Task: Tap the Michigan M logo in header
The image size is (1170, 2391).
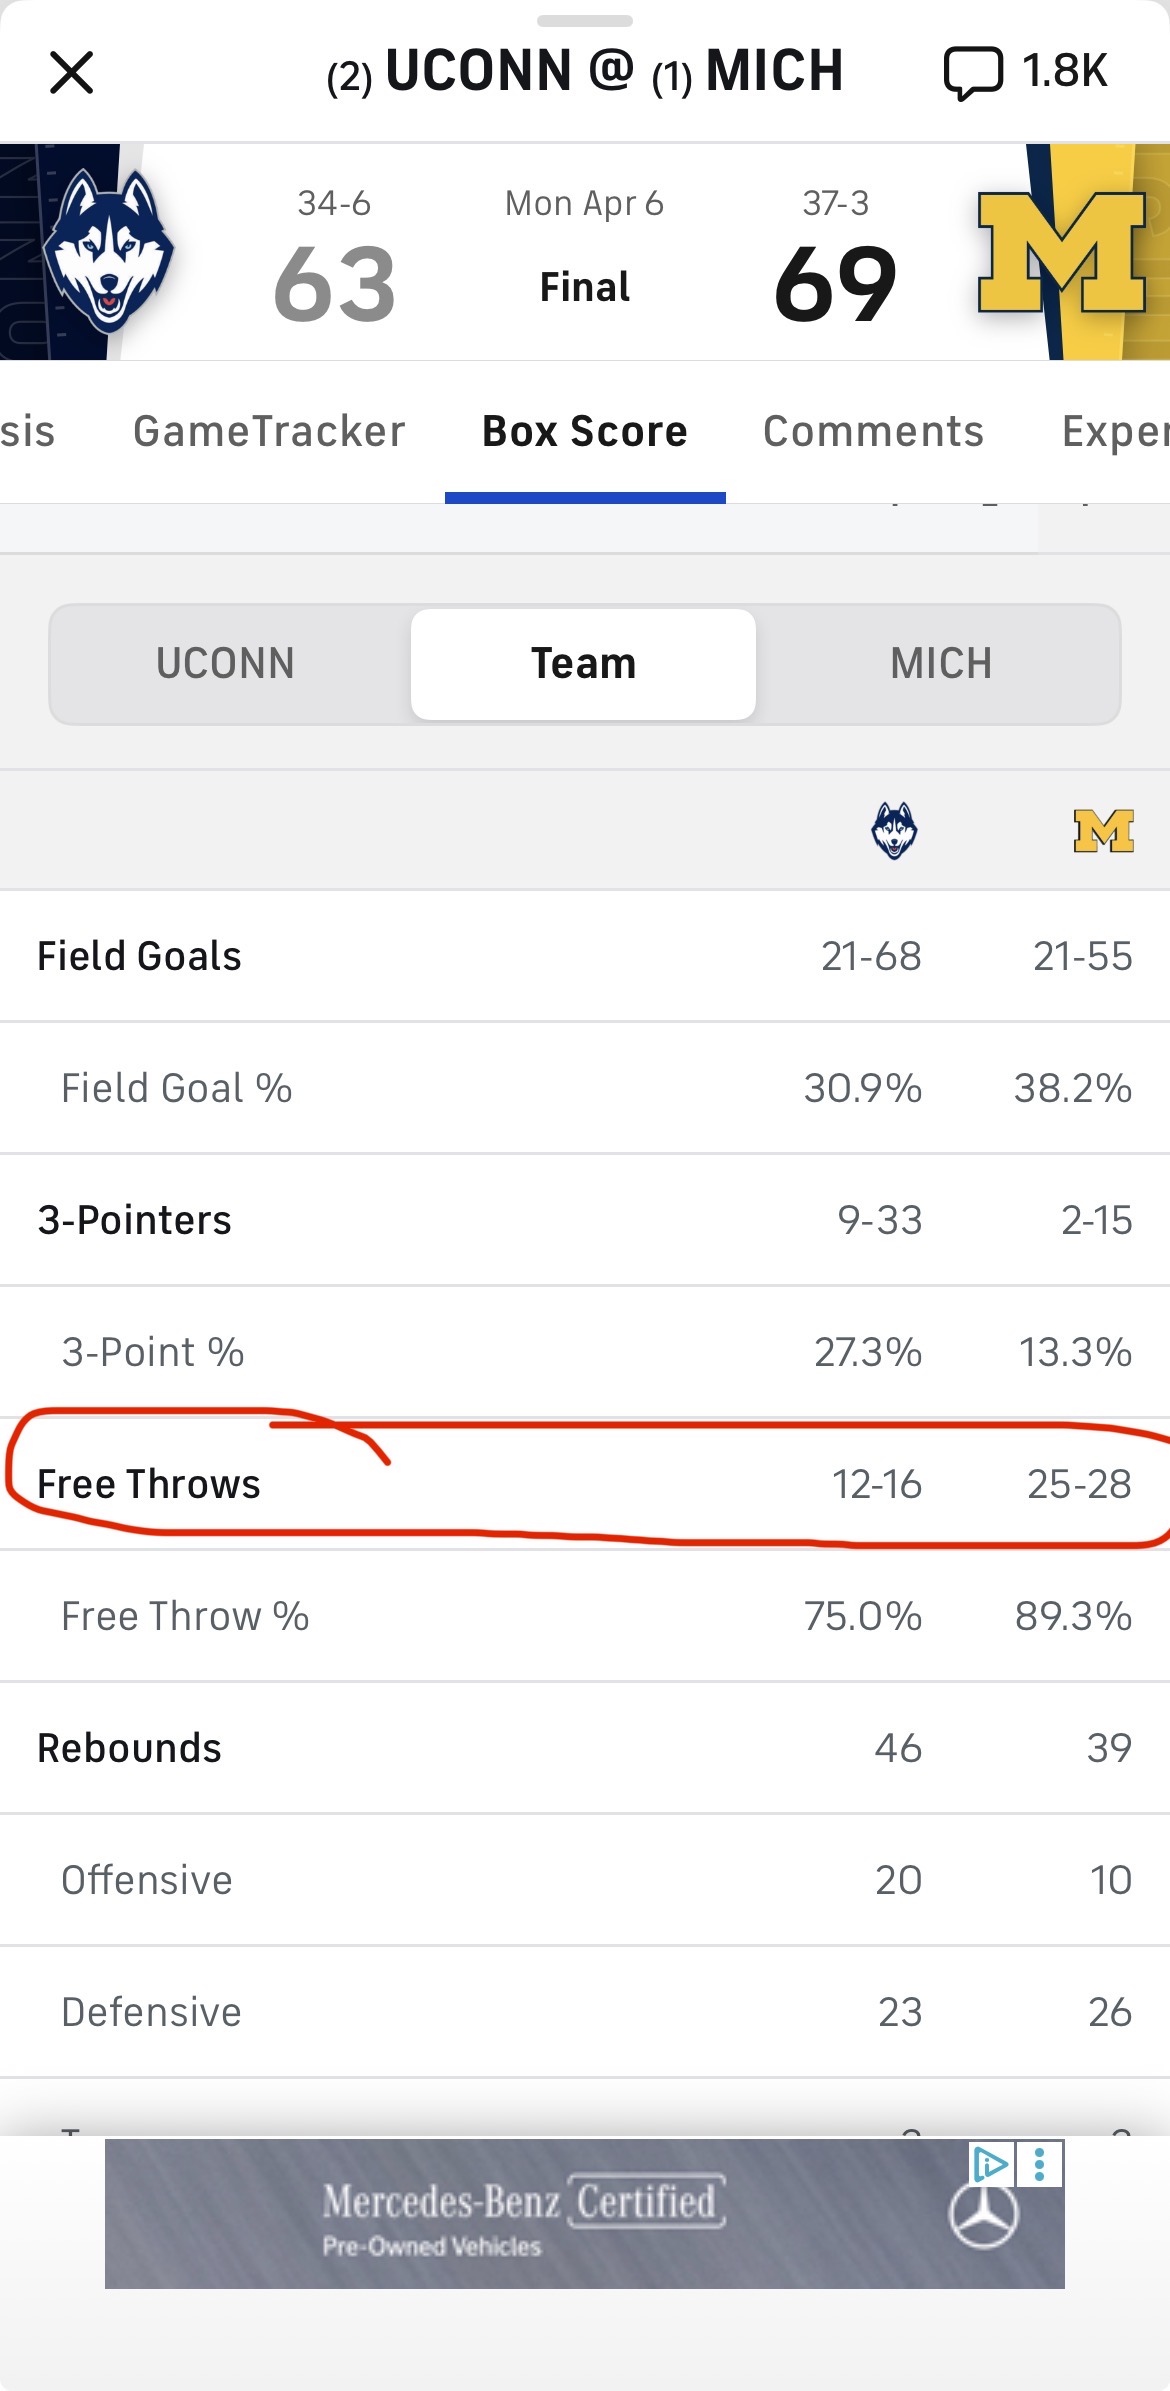Action: coord(1061,252)
